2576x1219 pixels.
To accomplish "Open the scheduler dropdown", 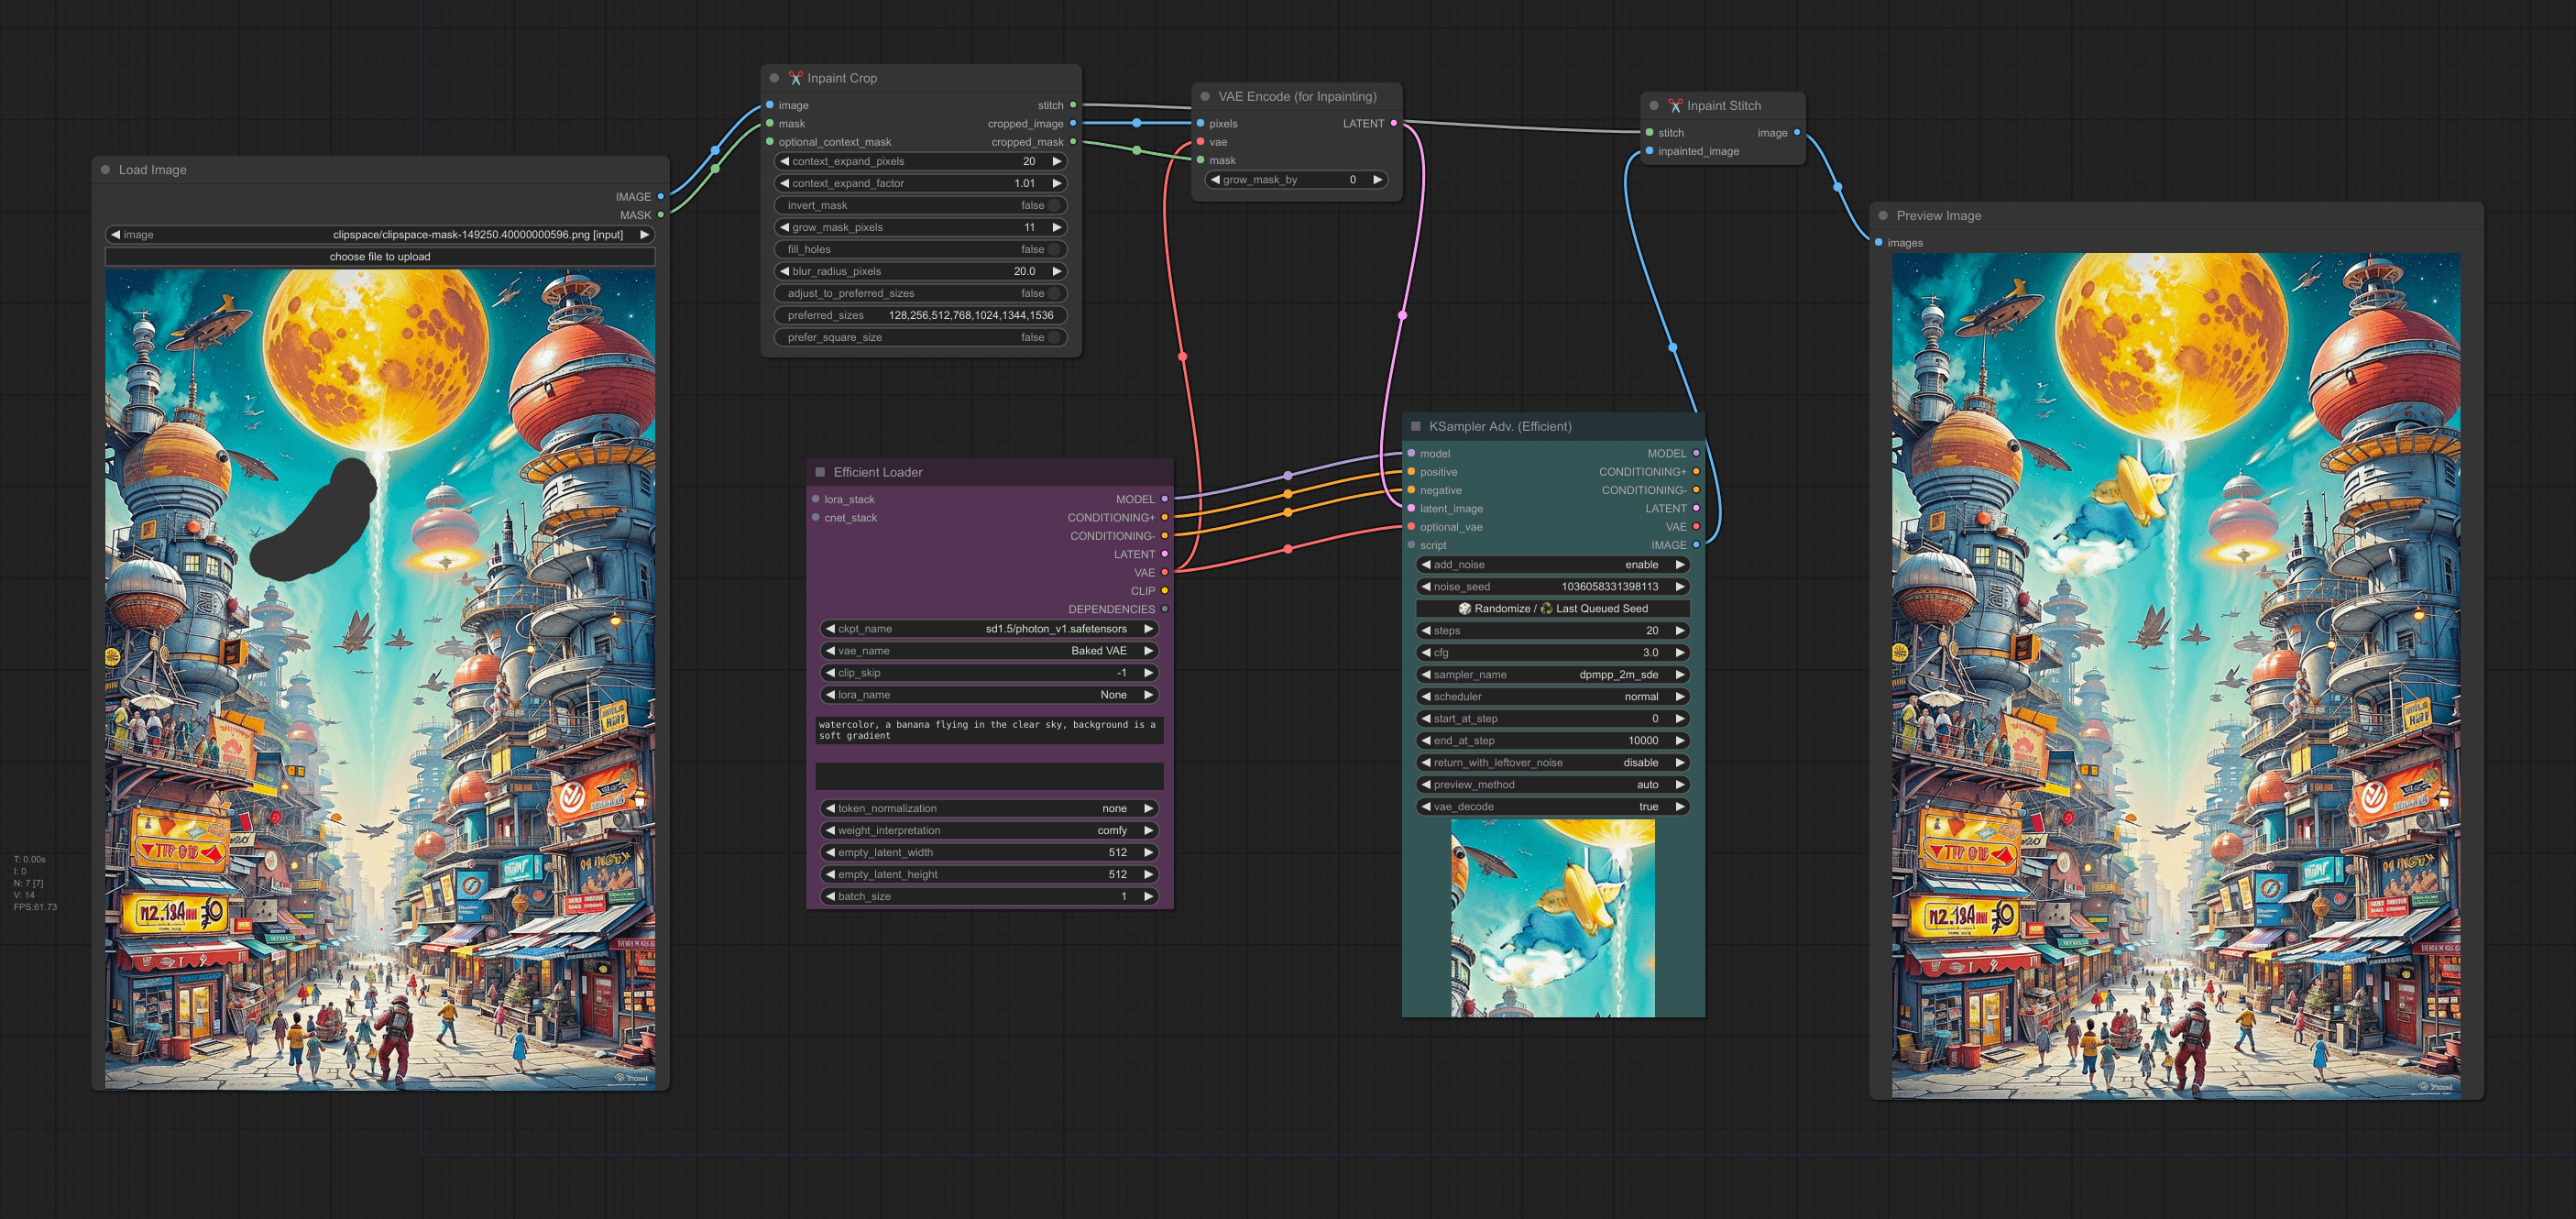I will point(1552,696).
